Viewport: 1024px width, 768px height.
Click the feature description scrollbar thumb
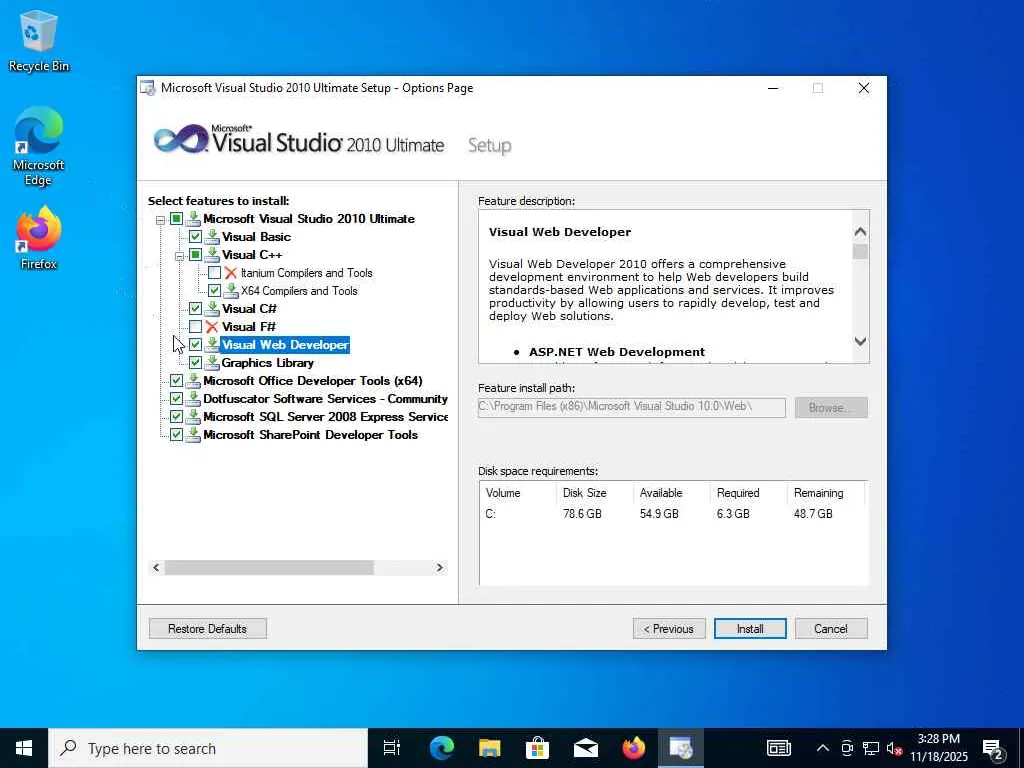860,252
